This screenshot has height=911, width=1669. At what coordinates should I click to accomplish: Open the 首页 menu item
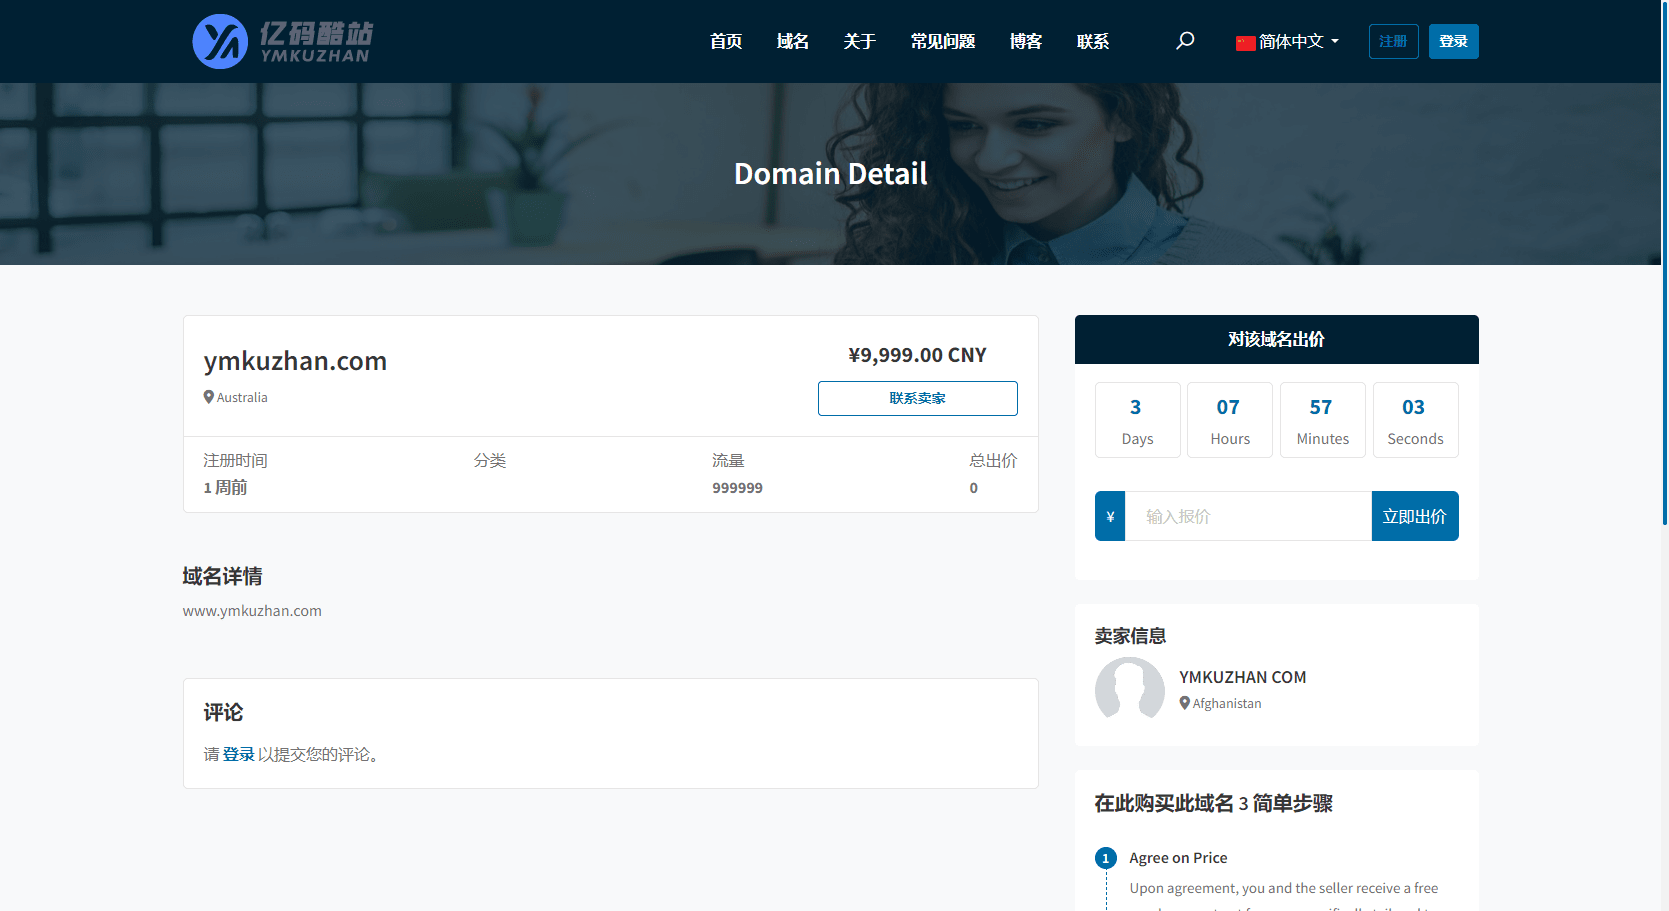tap(726, 41)
